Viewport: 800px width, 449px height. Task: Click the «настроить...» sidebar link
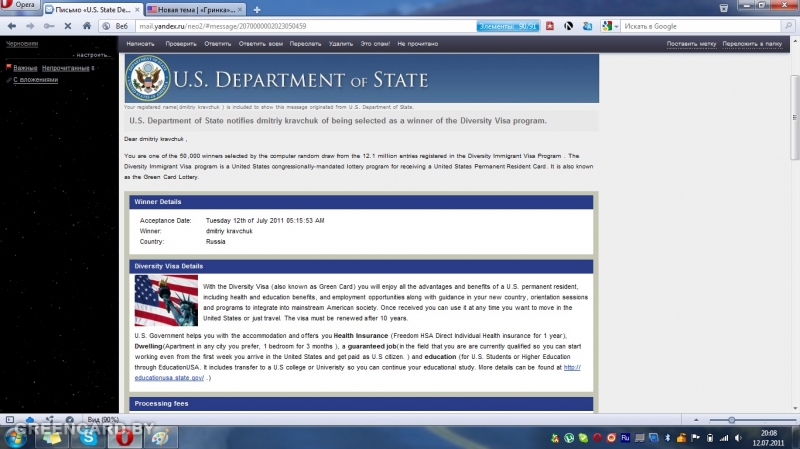[x=93, y=55]
